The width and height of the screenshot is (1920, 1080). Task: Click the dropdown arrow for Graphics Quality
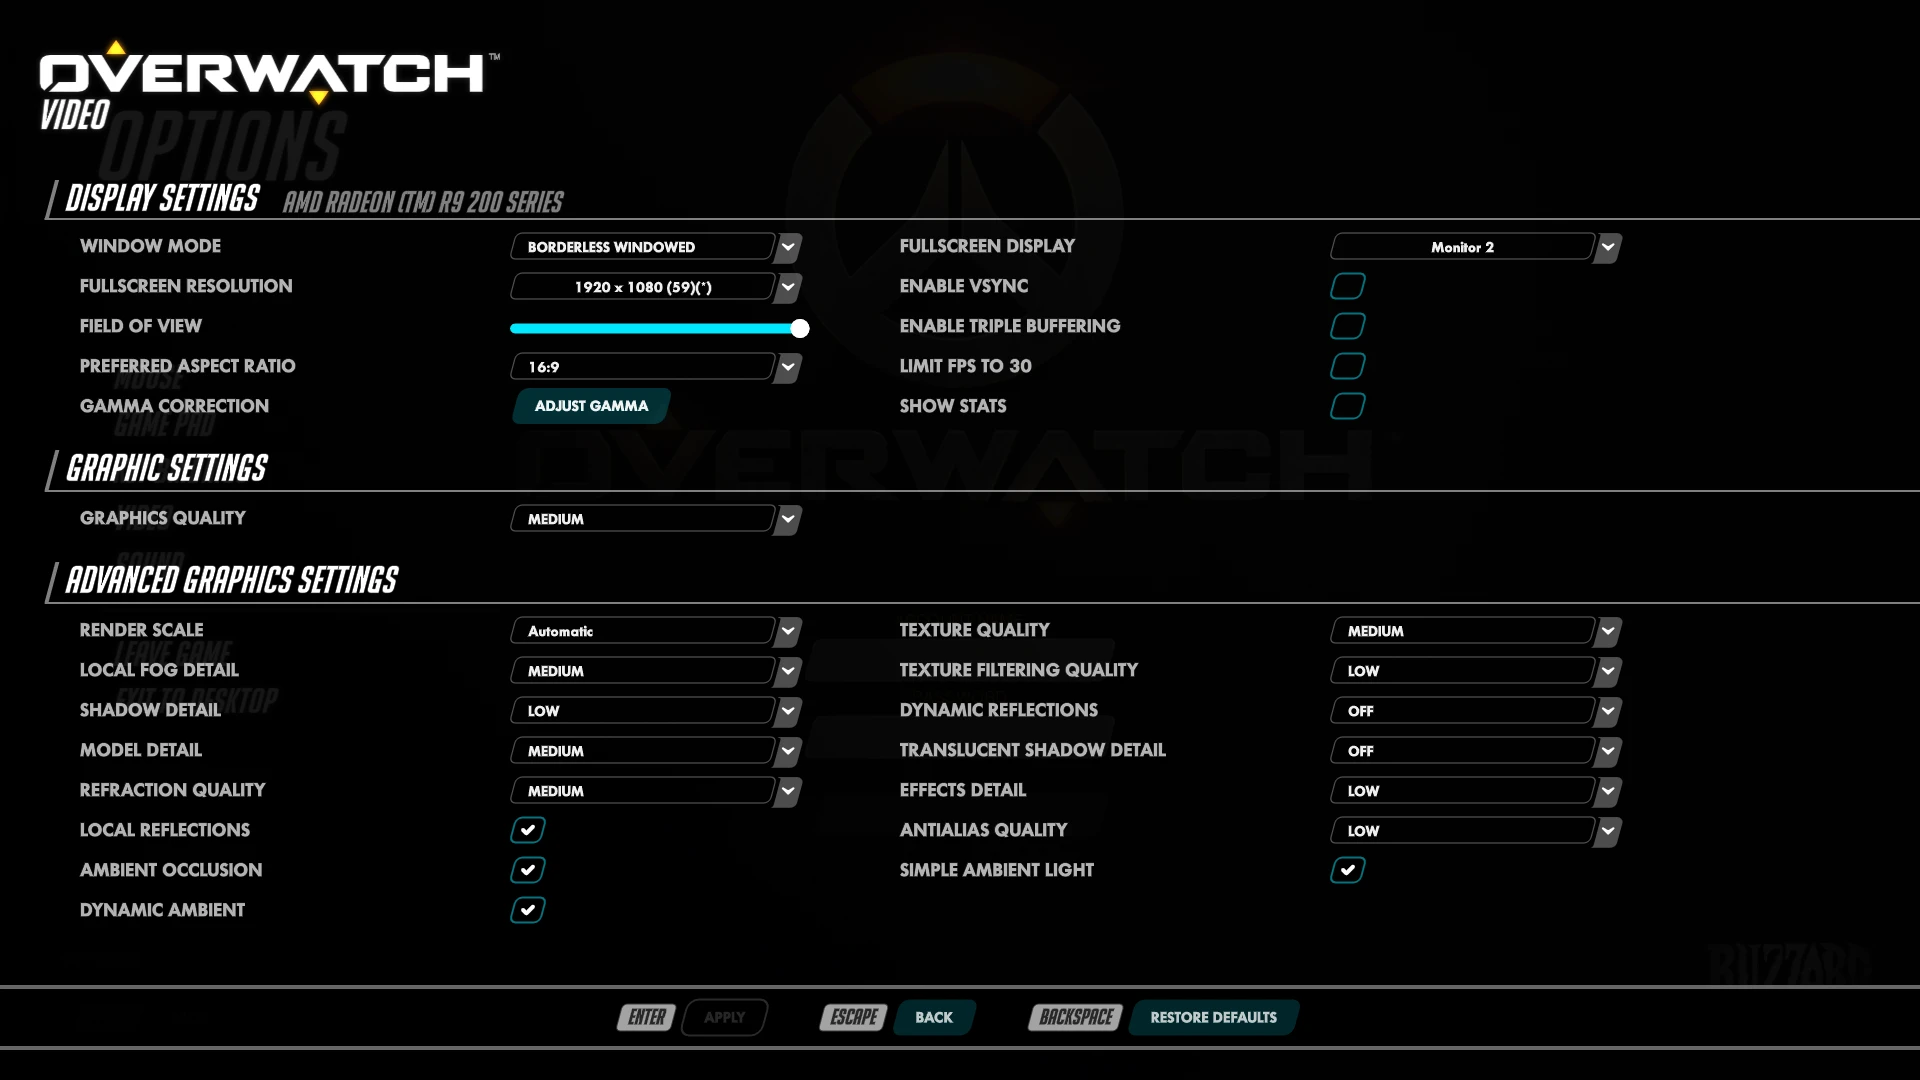tap(787, 518)
